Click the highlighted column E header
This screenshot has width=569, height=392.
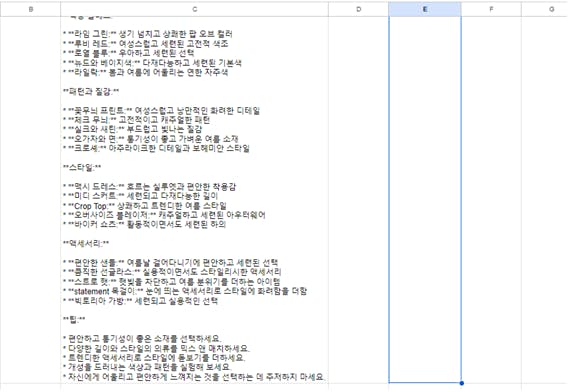point(425,9)
